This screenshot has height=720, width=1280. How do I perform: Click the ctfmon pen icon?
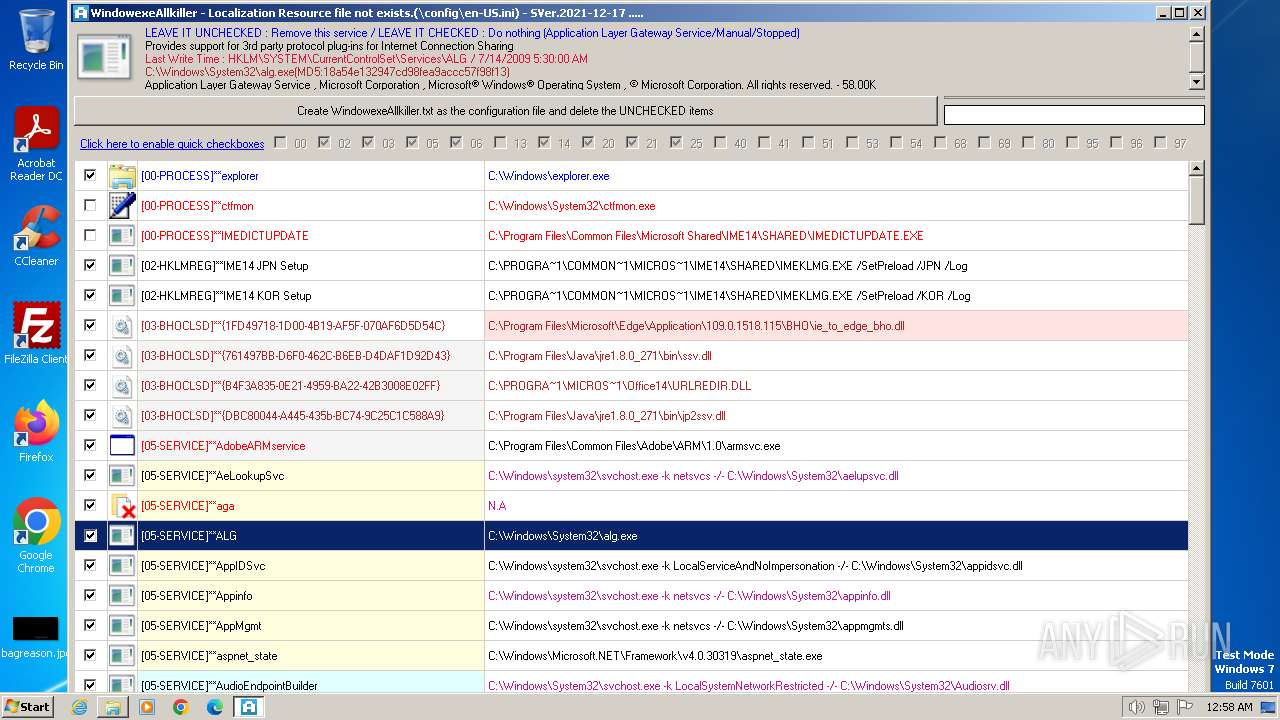coord(122,206)
